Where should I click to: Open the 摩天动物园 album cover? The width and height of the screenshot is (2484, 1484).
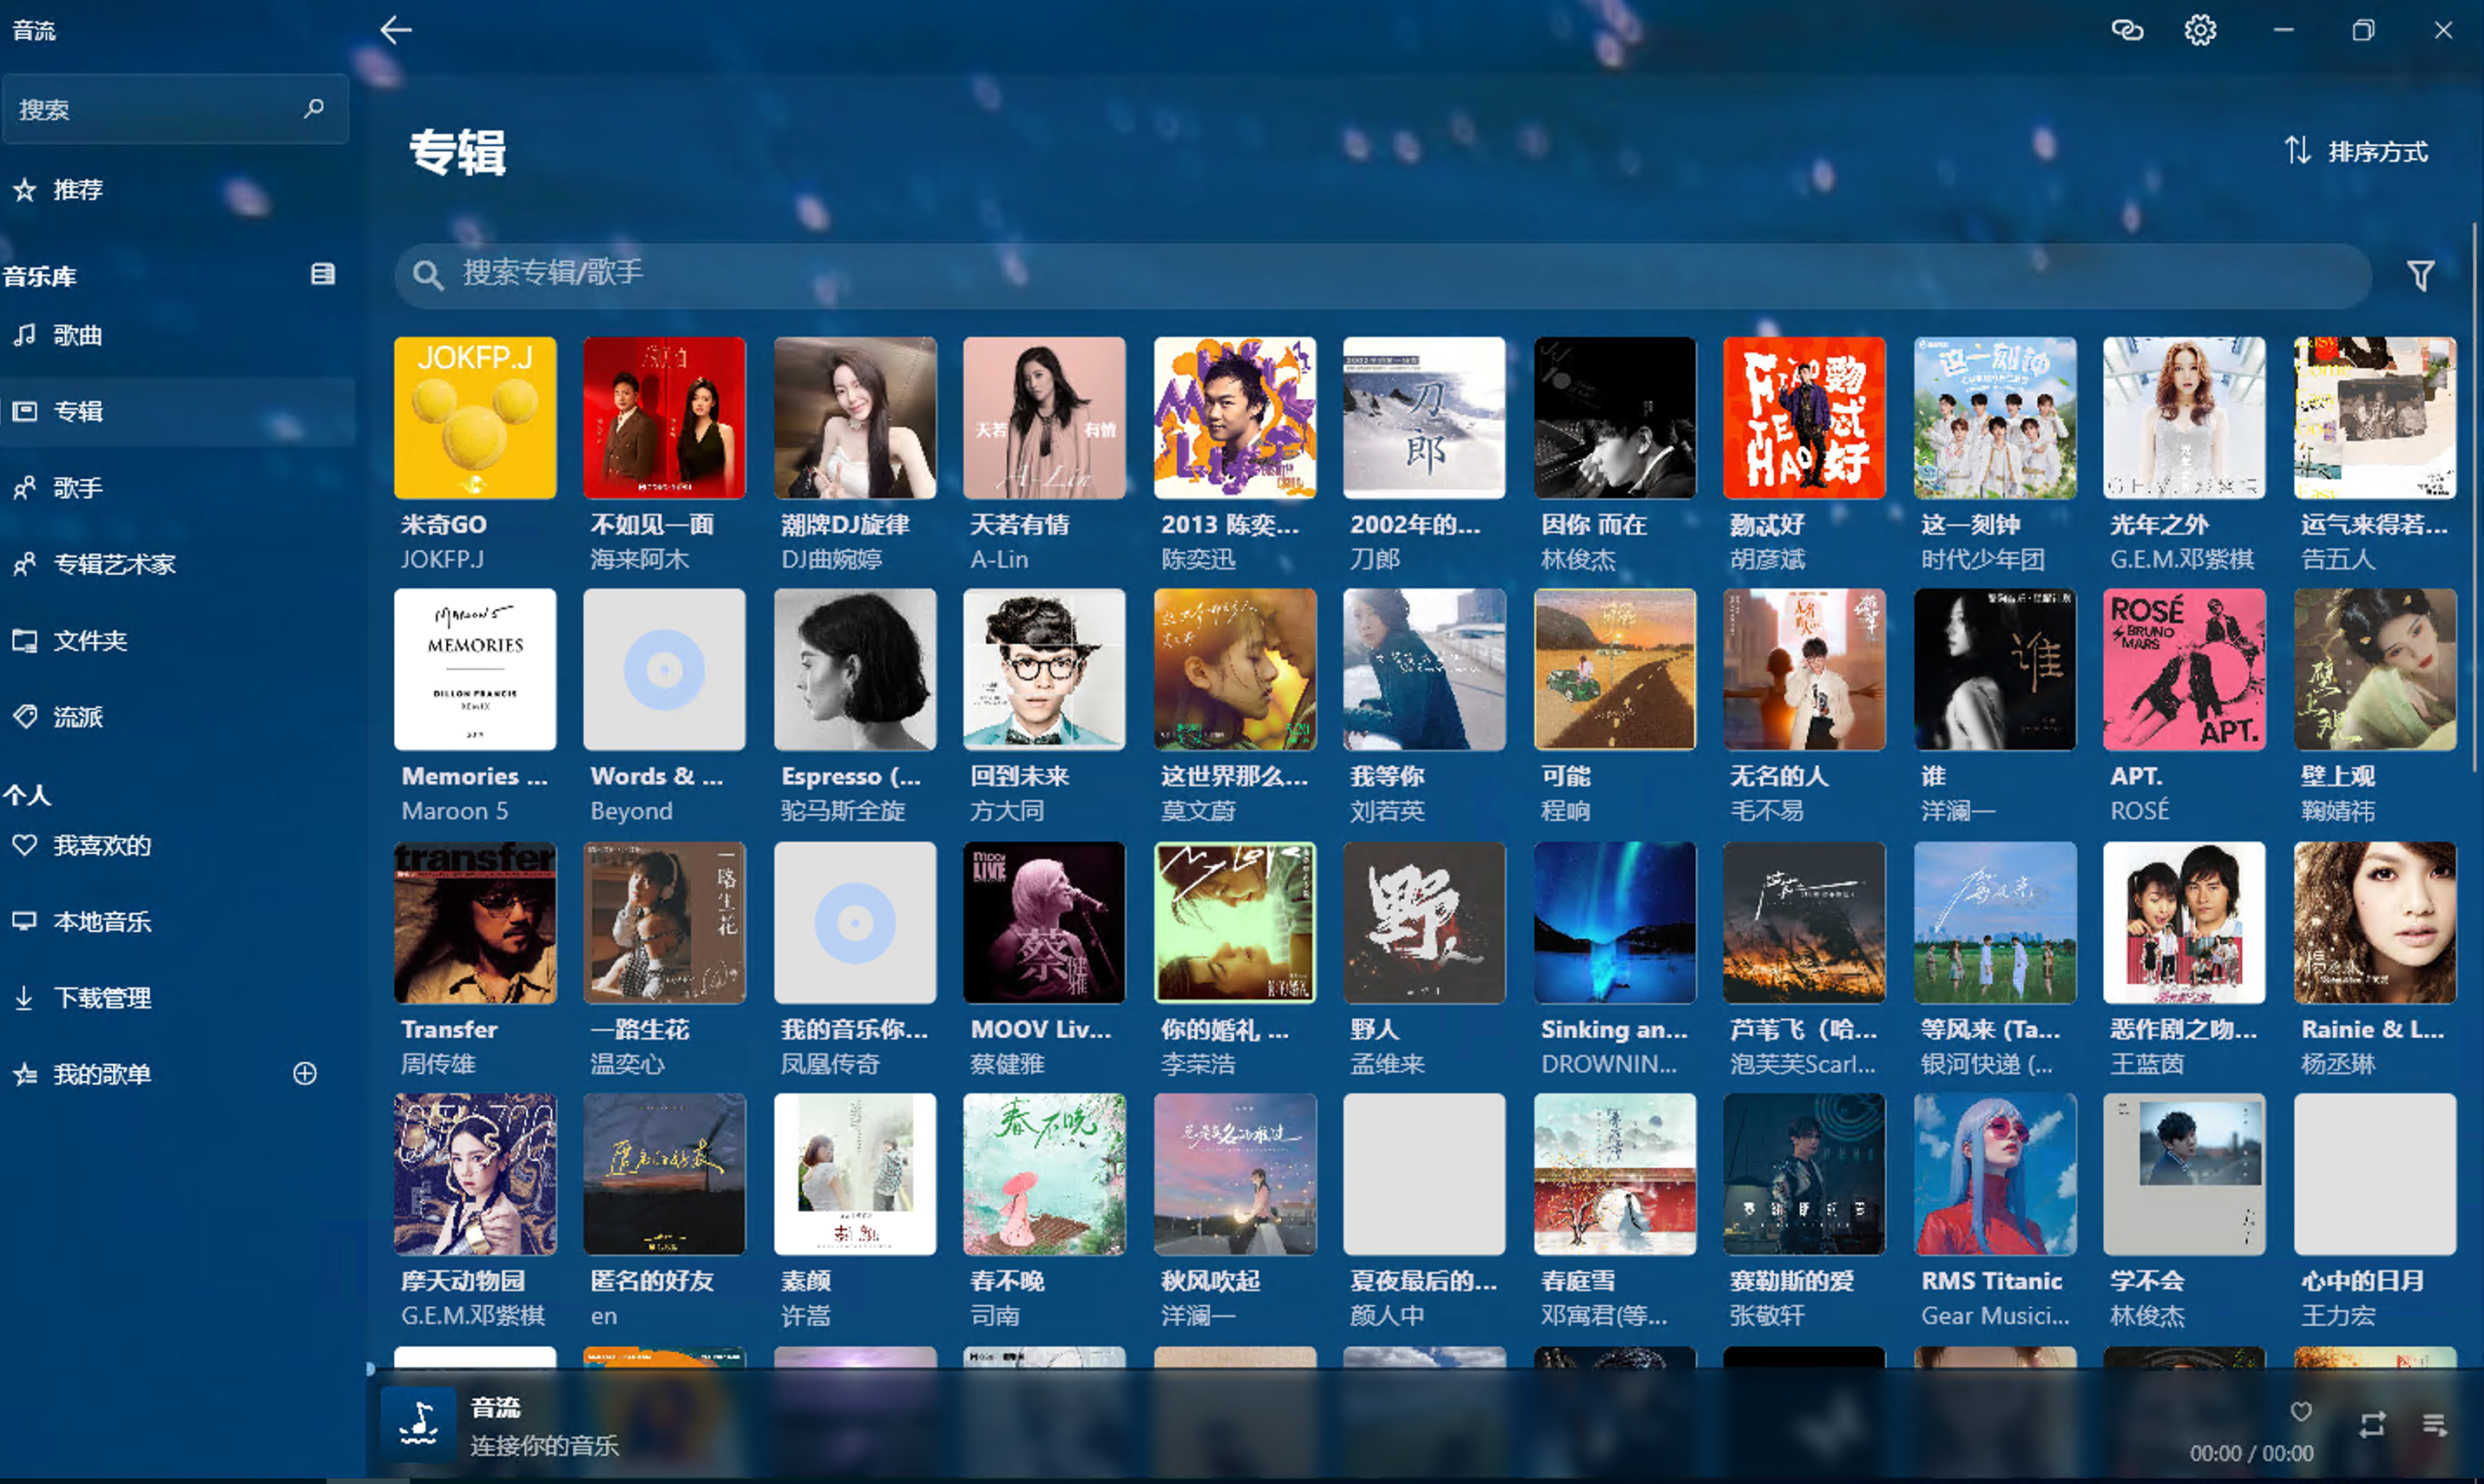click(x=475, y=1174)
